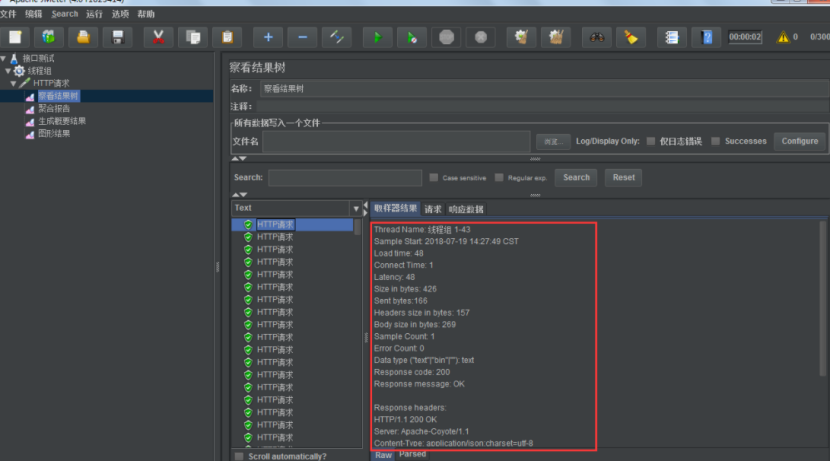Click the Configure button
Image resolution: width=831 pixels, height=462 pixels.
click(799, 142)
